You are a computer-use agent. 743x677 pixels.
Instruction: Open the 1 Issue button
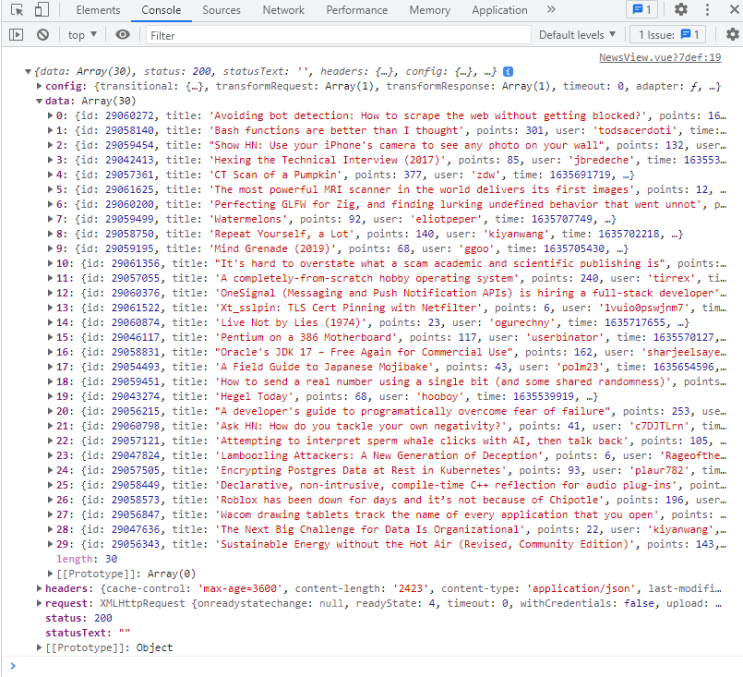coord(667,35)
